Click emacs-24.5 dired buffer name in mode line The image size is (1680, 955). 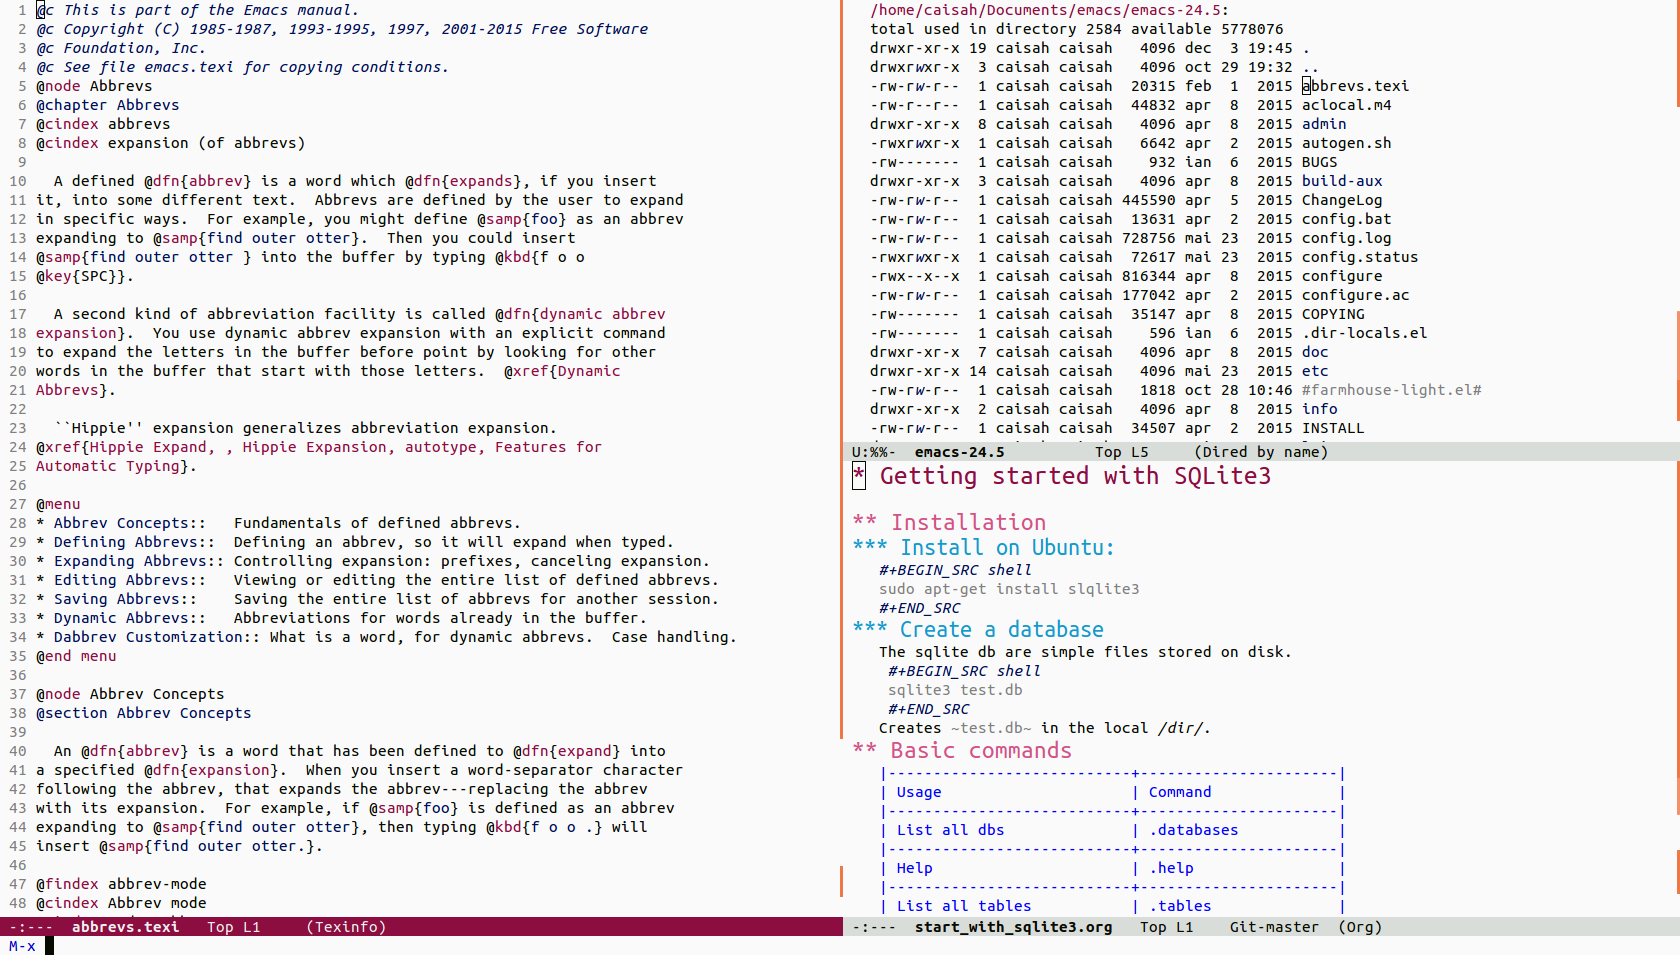(959, 452)
